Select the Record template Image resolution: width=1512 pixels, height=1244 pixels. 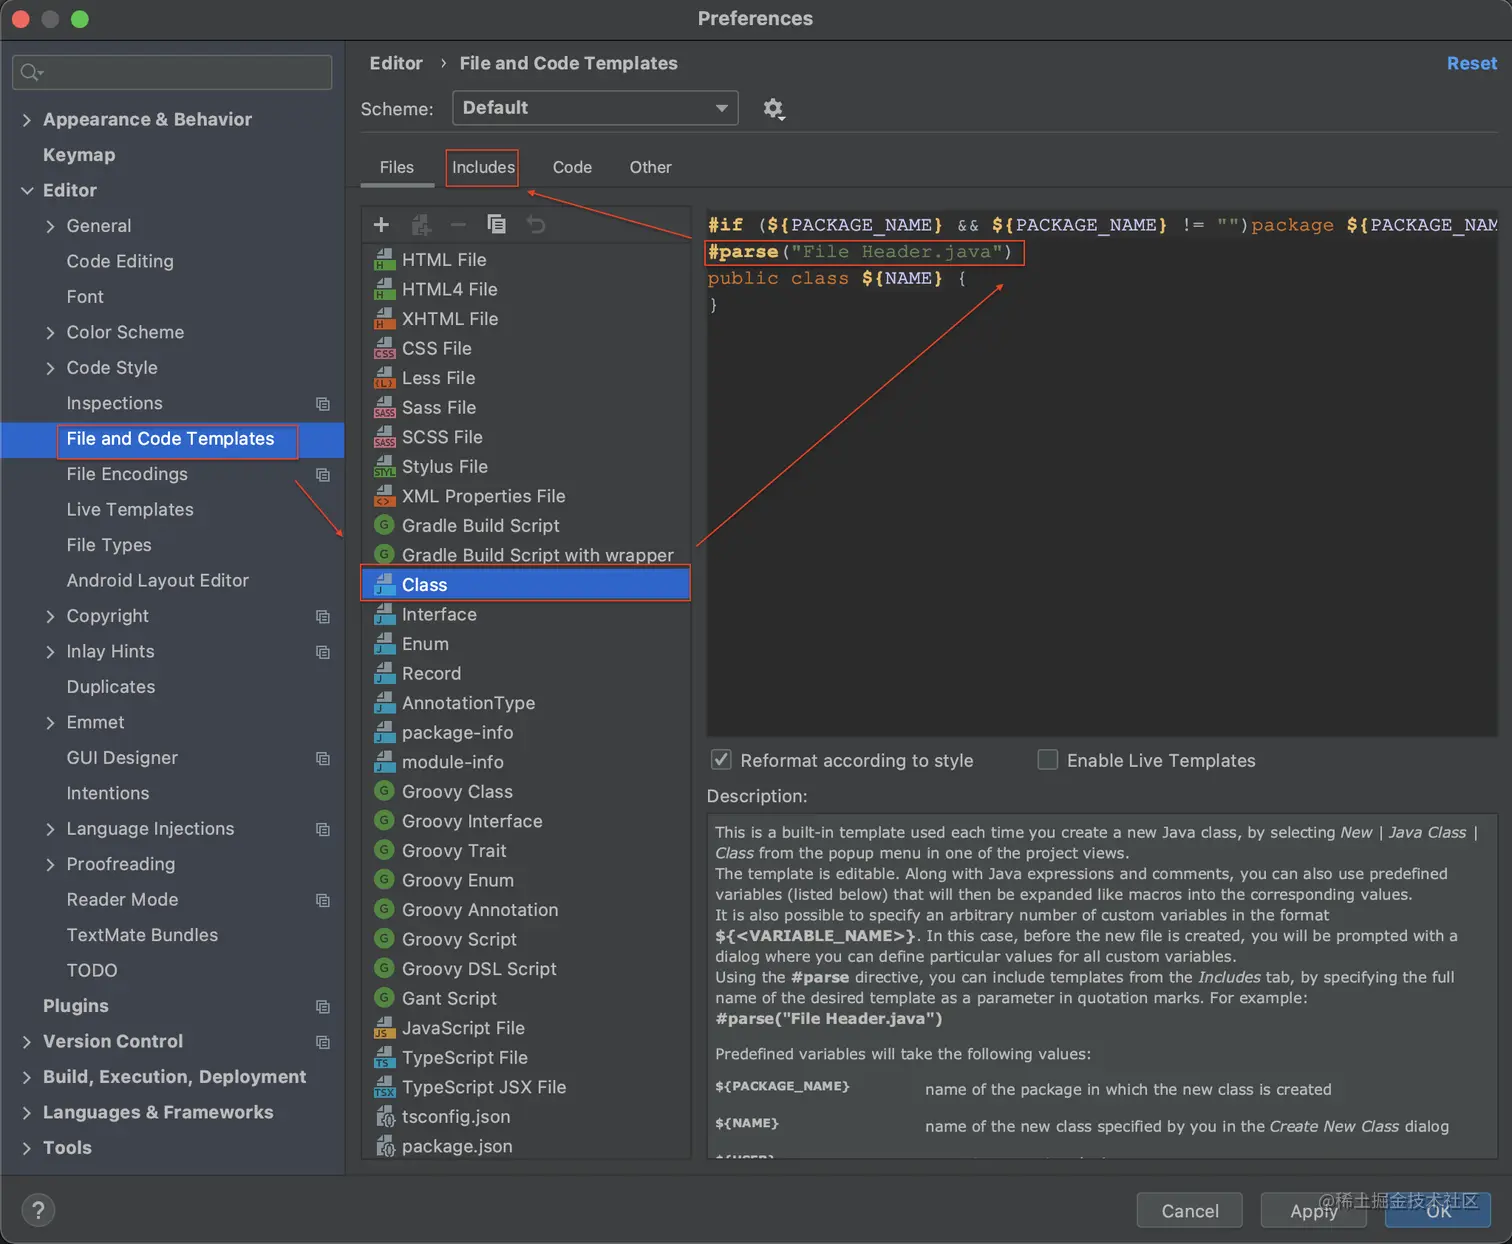[x=525, y=673]
